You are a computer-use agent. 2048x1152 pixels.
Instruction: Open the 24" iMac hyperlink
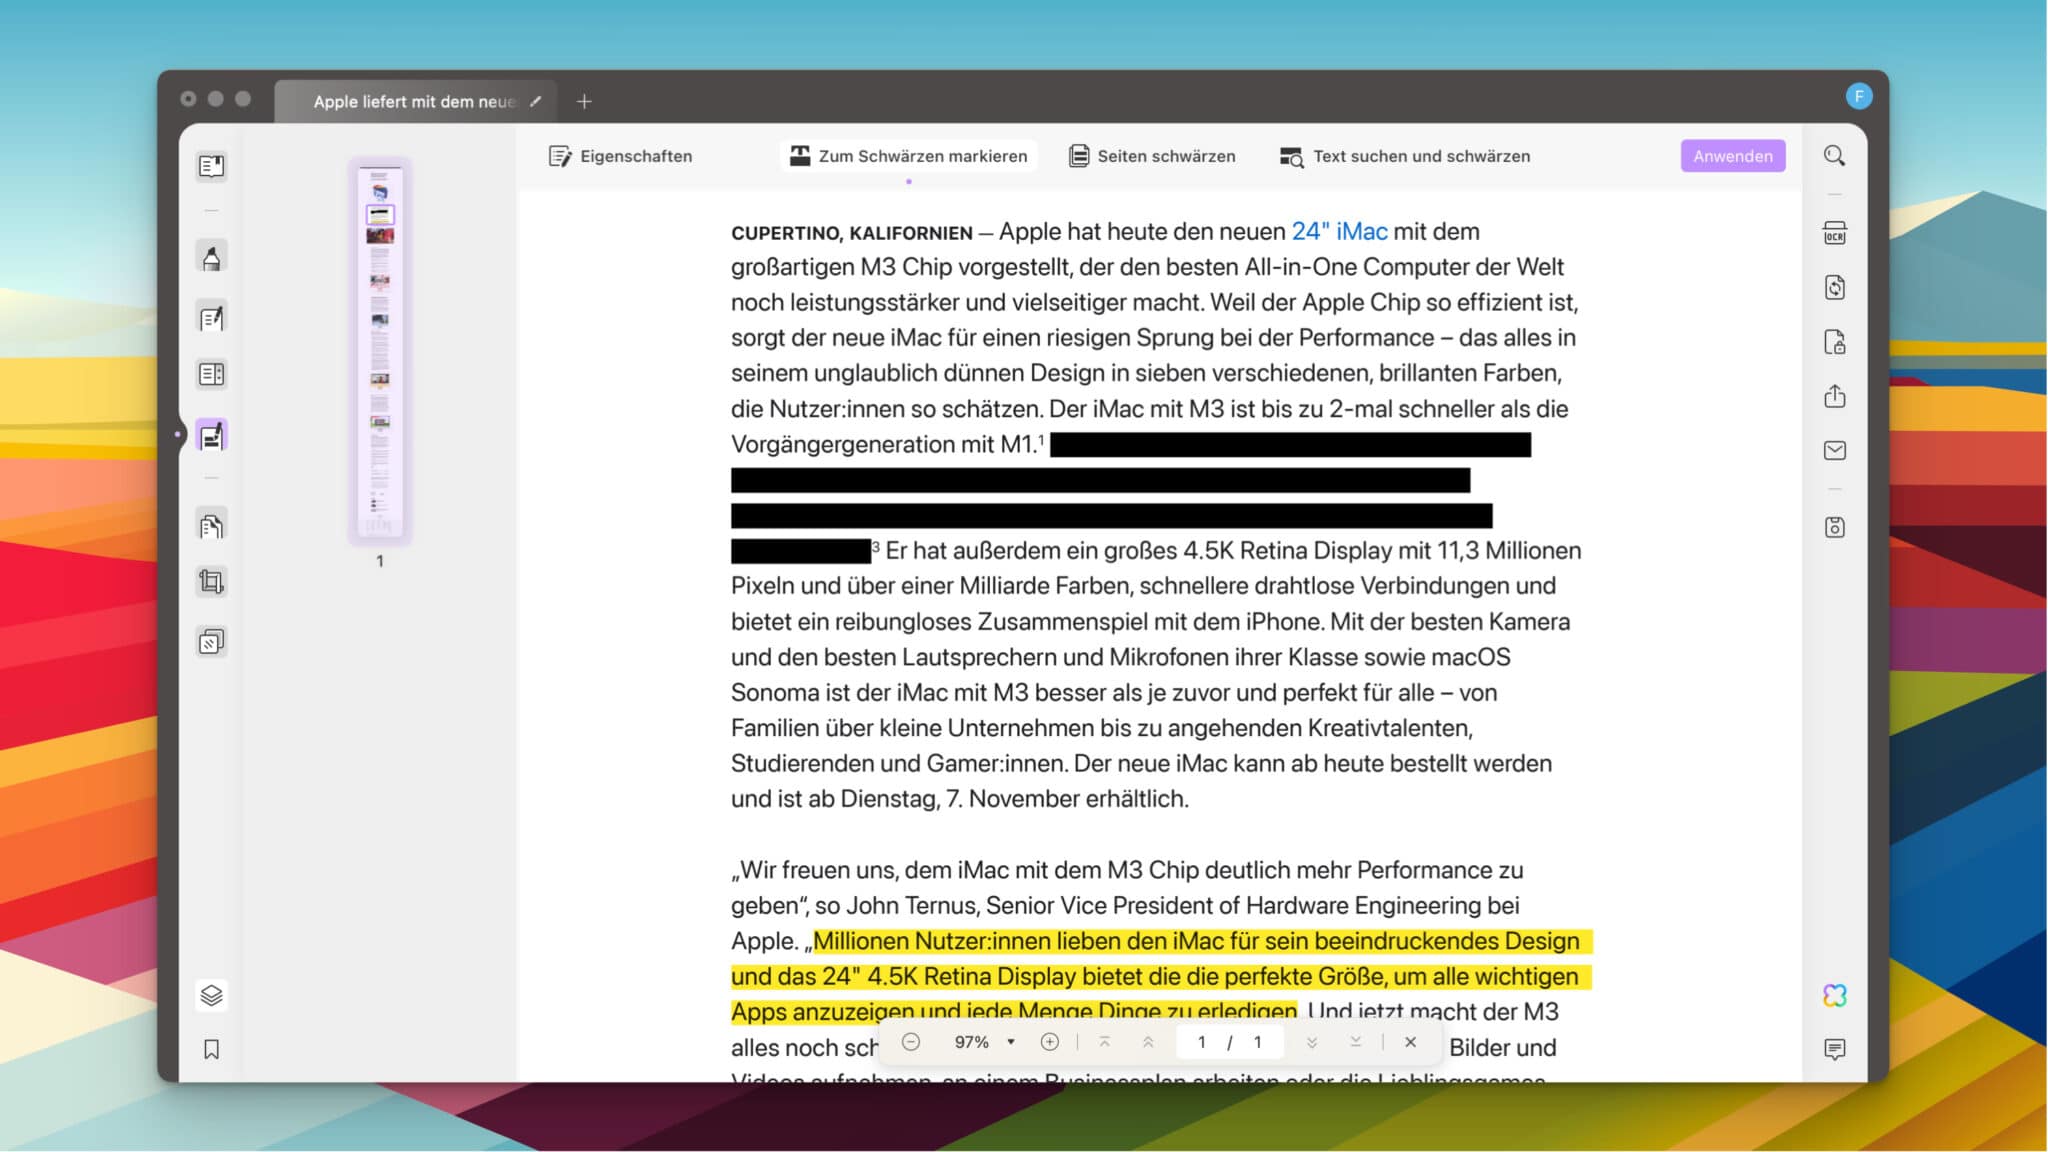coord(1339,231)
